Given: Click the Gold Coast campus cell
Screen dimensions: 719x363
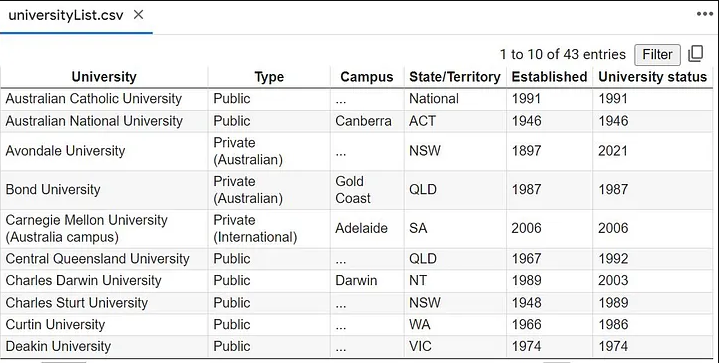Looking at the screenshot, I should coord(353,190).
